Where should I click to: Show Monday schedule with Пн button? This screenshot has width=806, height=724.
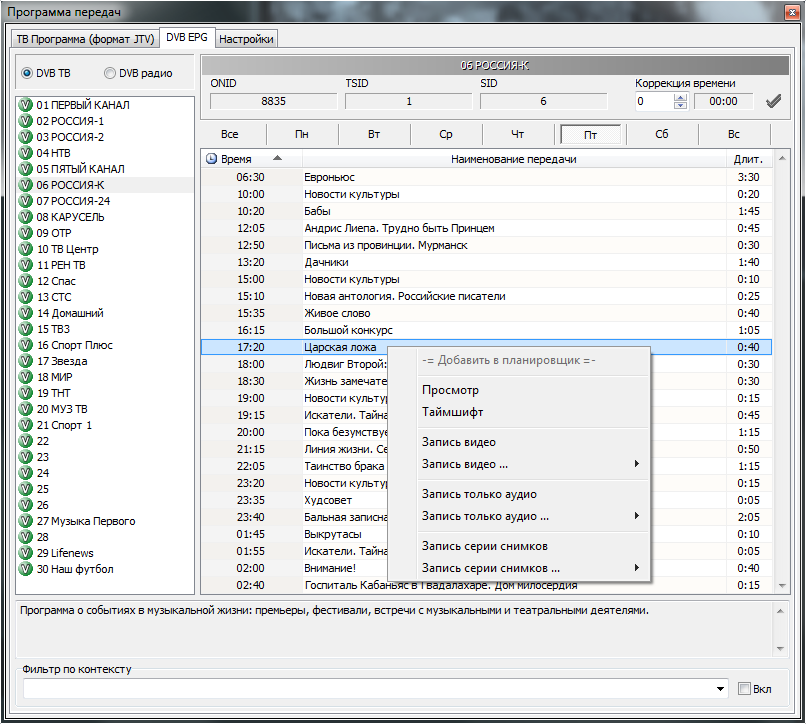(302, 134)
